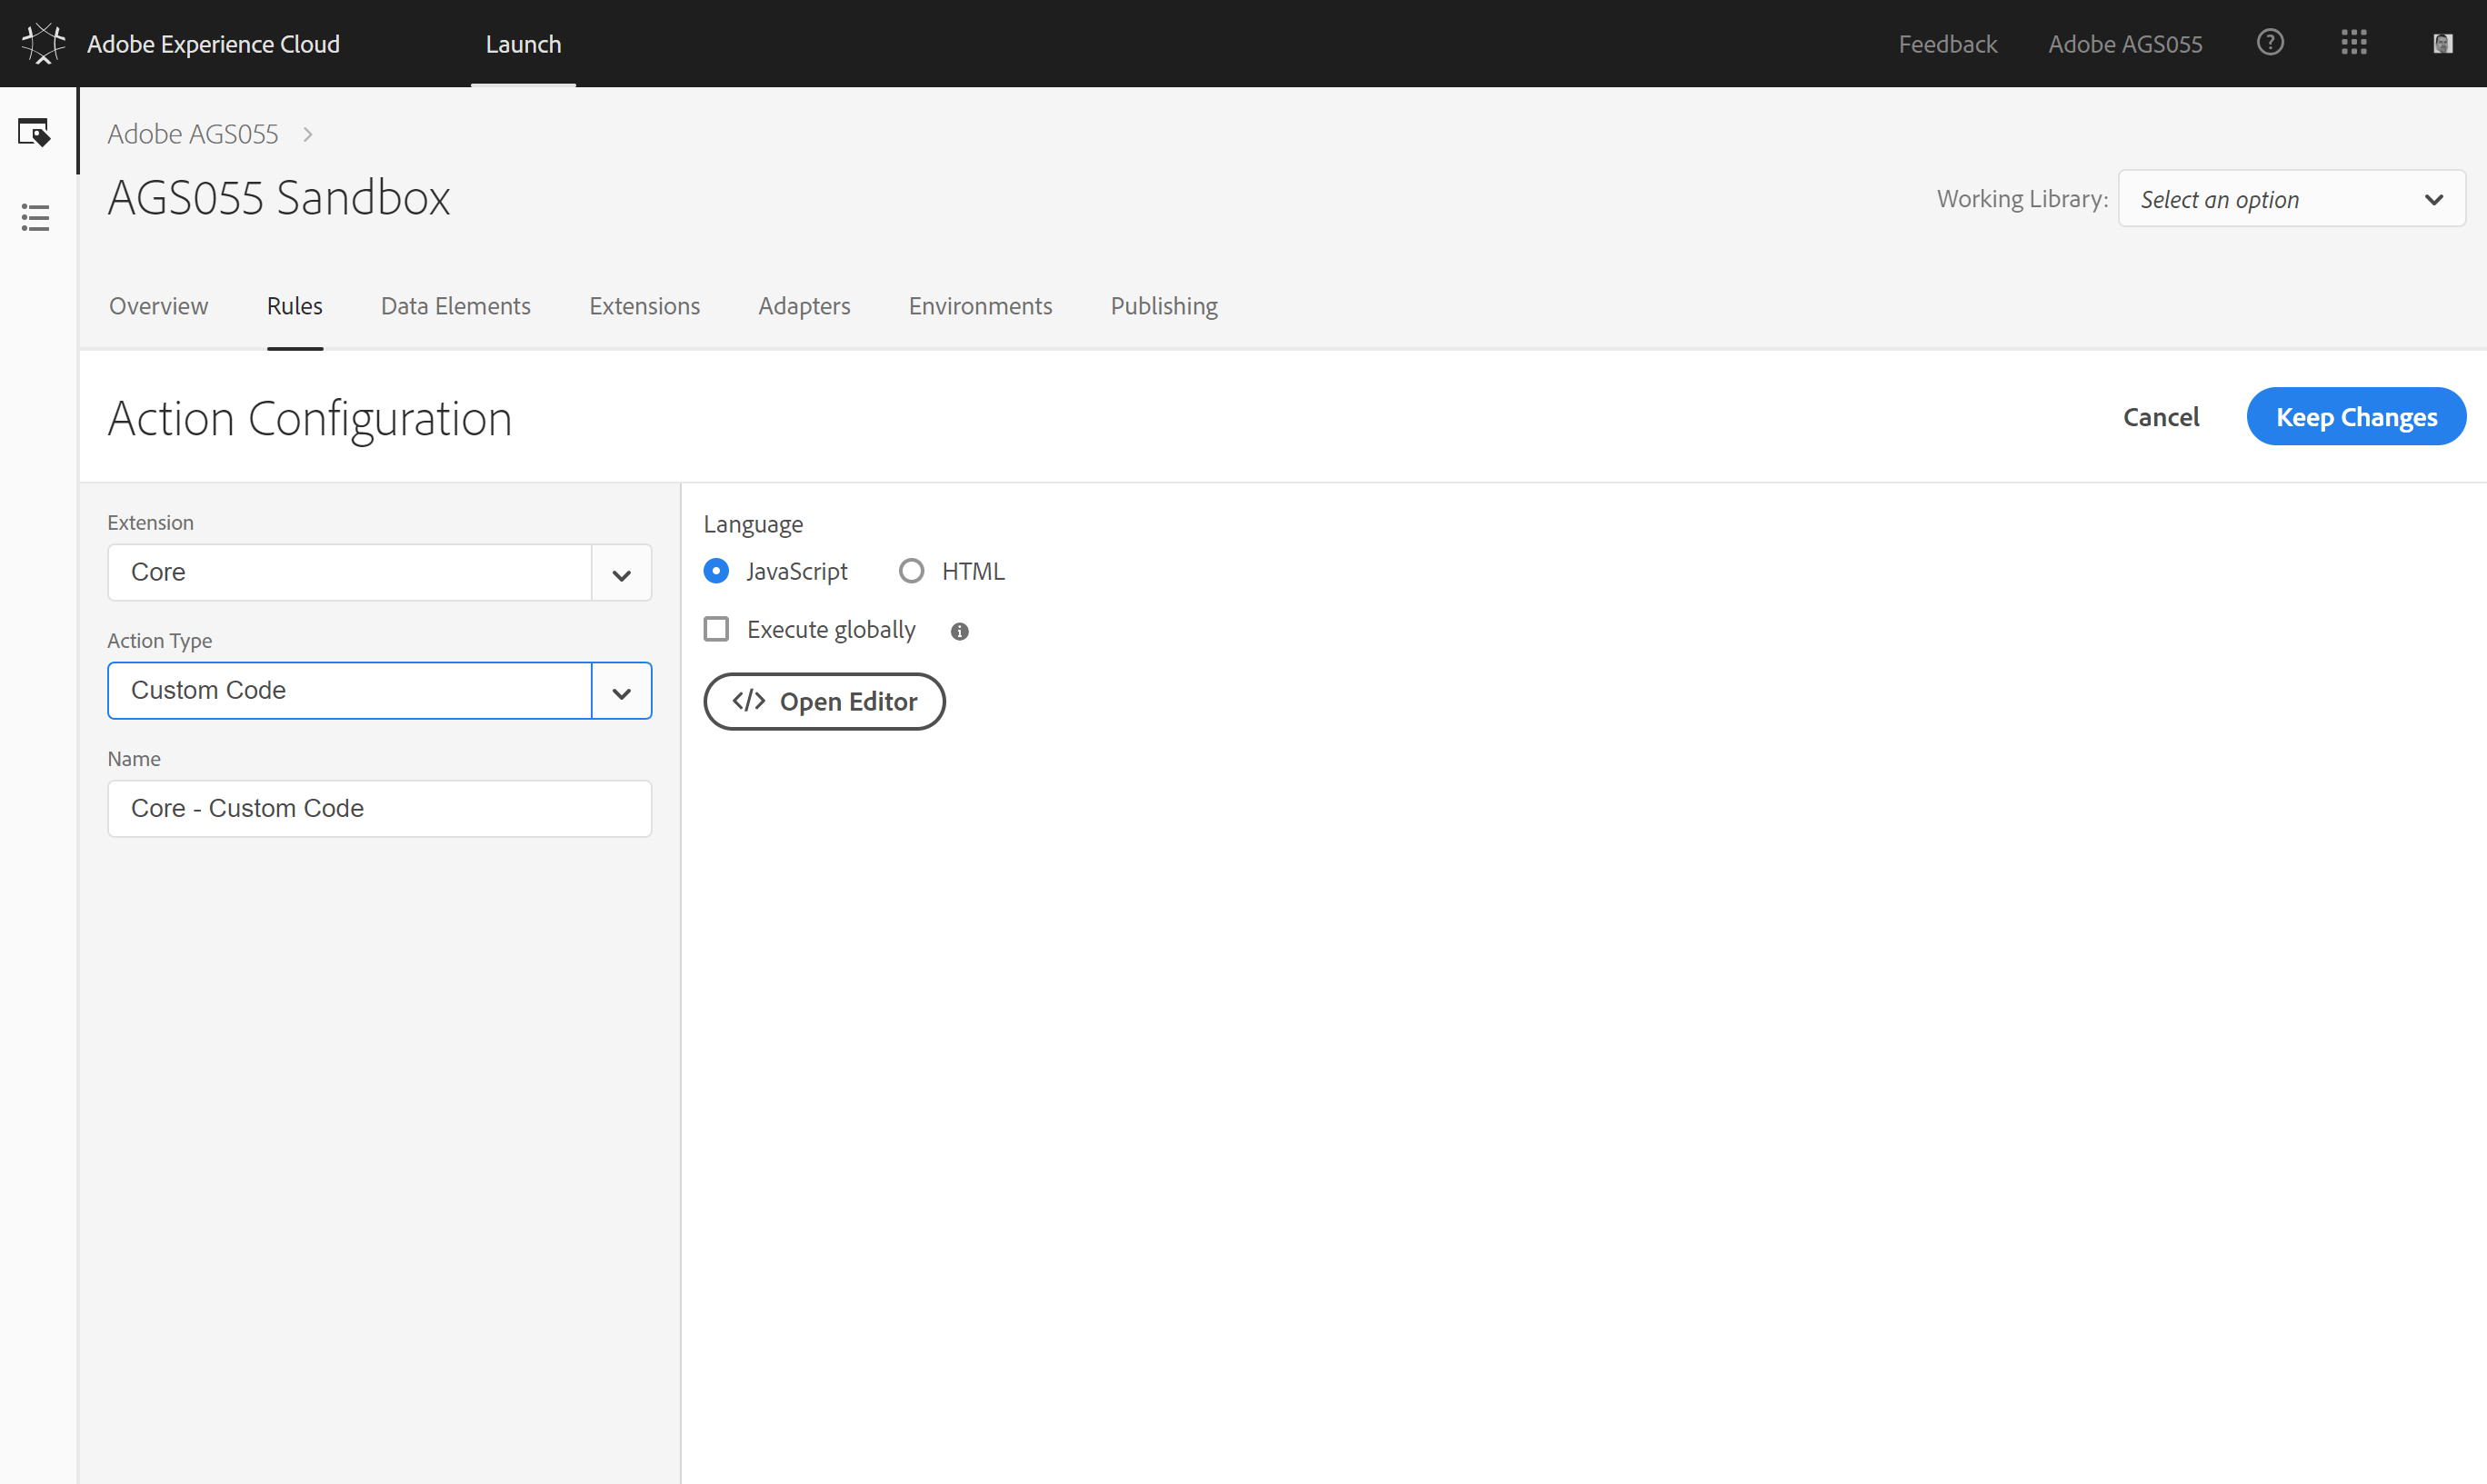Viewport: 2487px width, 1484px height.
Task: Switch to the Publishing tab
Action: (1163, 306)
